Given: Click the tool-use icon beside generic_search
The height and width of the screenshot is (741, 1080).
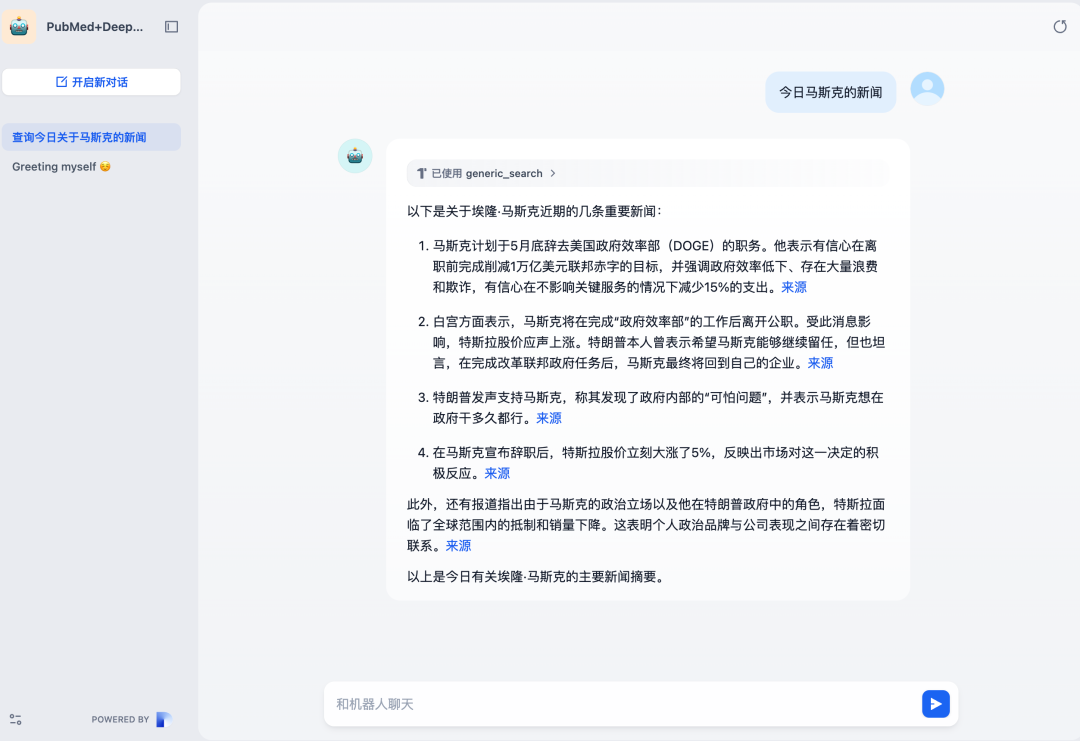Looking at the screenshot, I should click(x=421, y=172).
